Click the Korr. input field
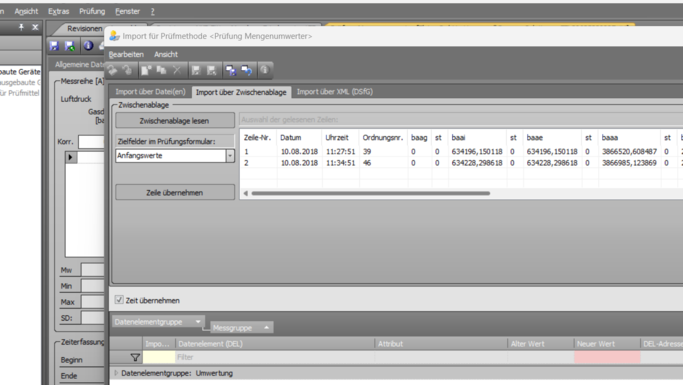 [x=91, y=142]
